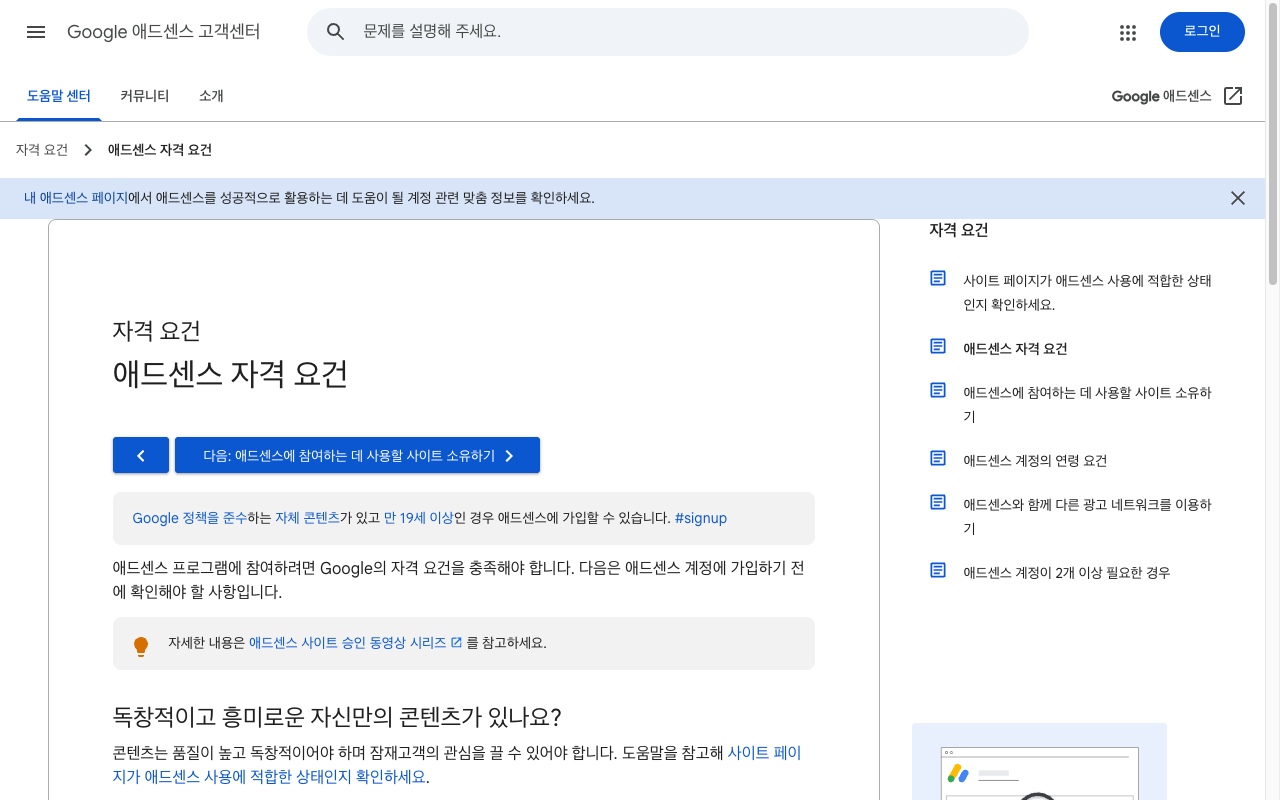Click the lightbulb tip icon

pyautogui.click(x=141, y=646)
